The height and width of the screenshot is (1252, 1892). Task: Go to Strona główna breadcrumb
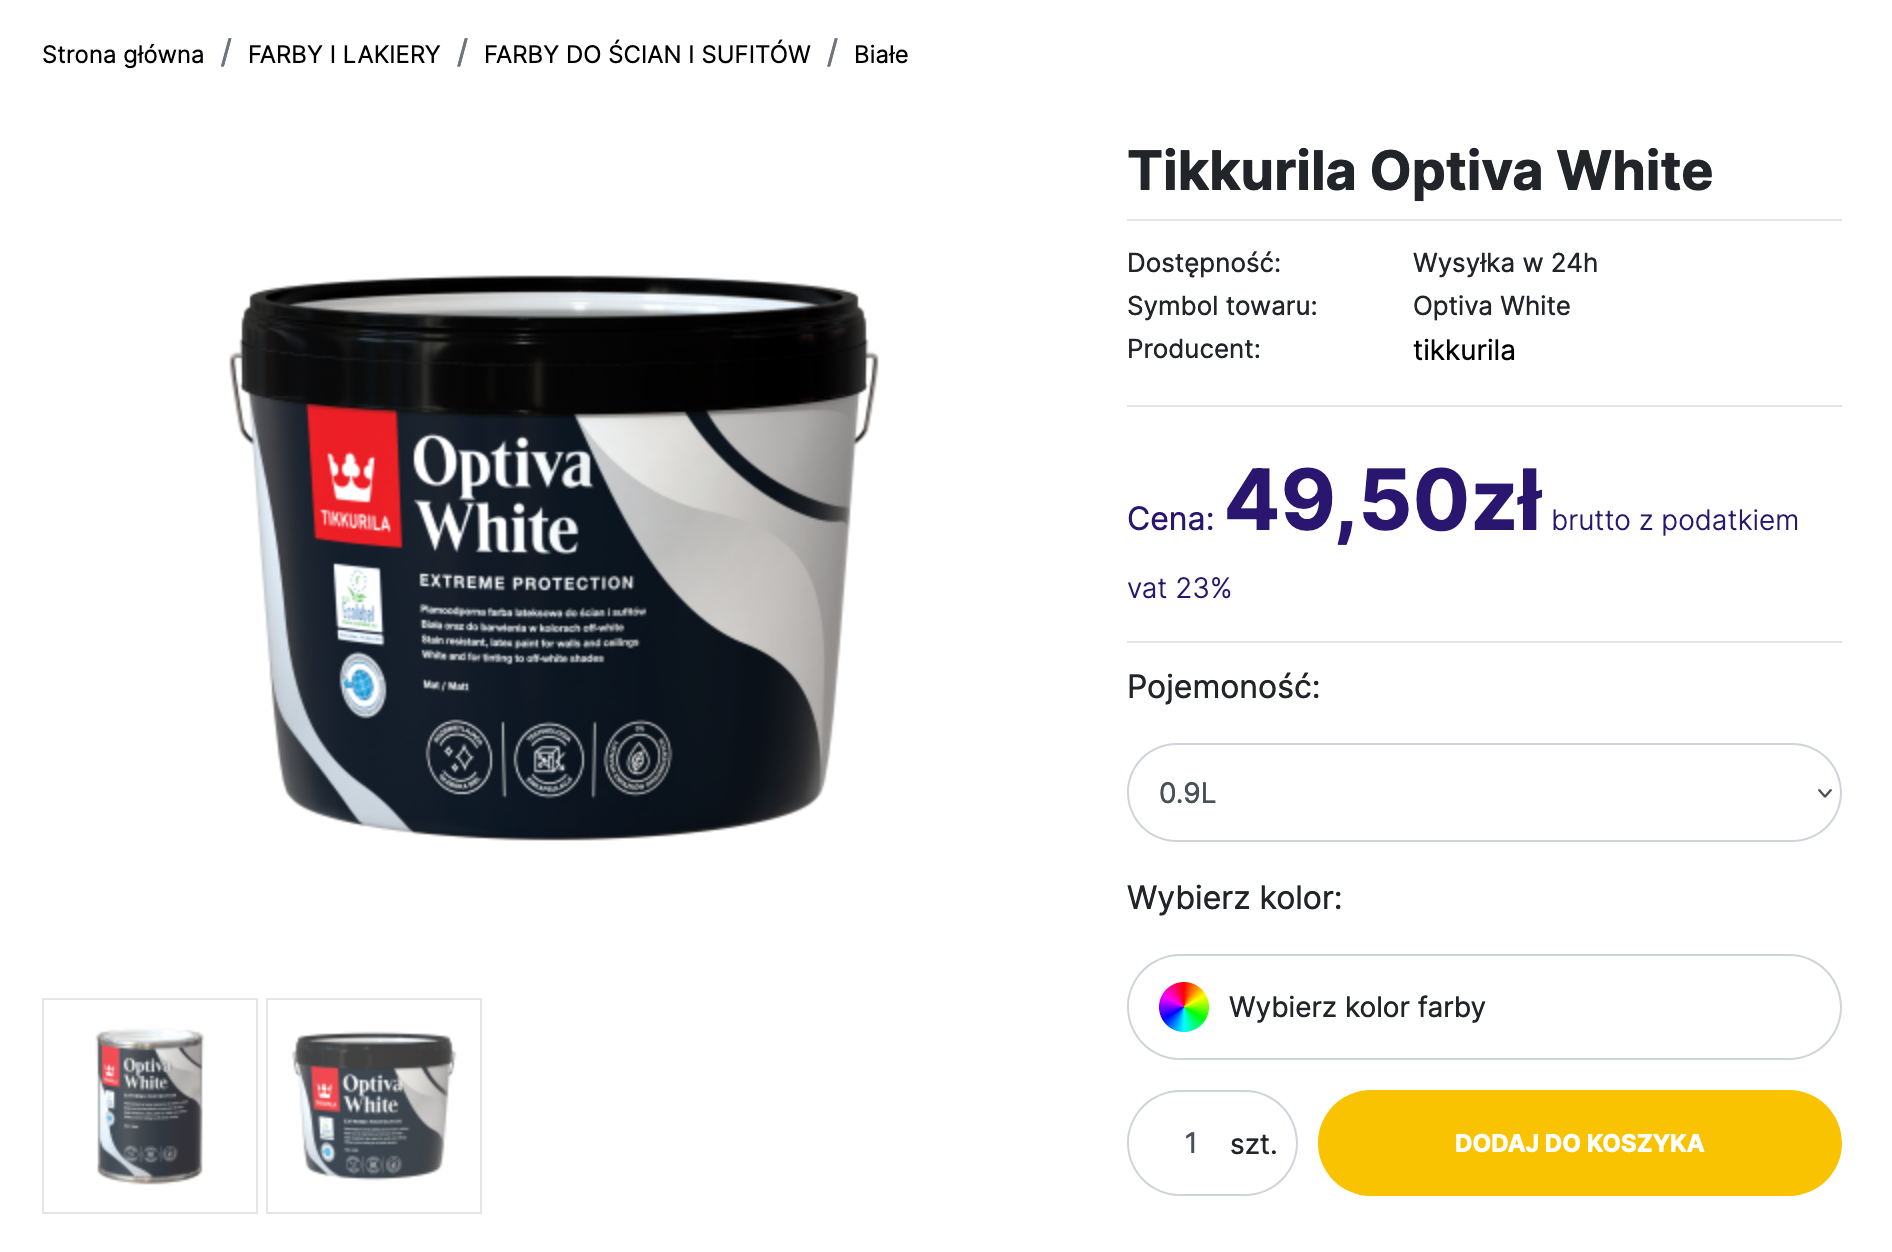[x=123, y=54]
